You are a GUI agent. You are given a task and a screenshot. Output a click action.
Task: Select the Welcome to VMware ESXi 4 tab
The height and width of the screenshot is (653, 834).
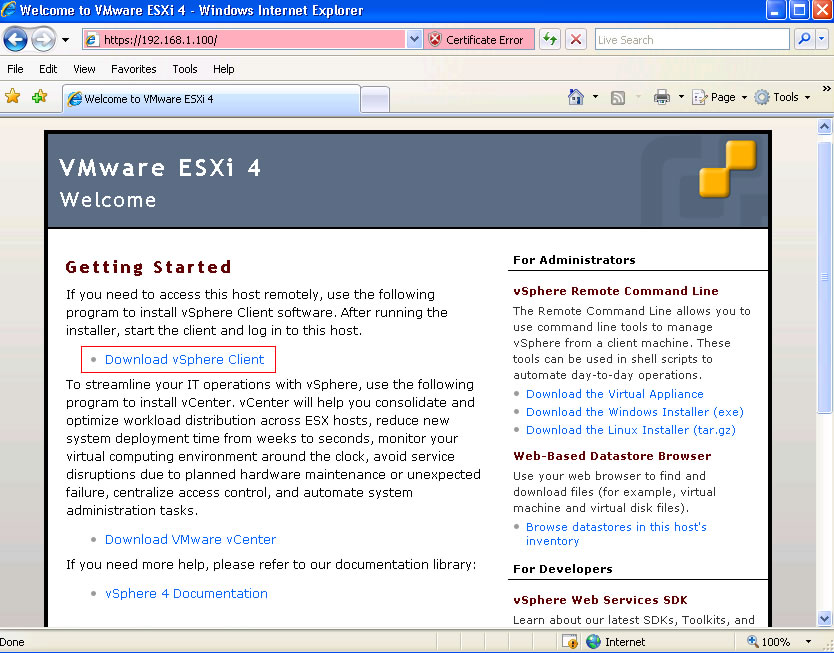coord(212,99)
